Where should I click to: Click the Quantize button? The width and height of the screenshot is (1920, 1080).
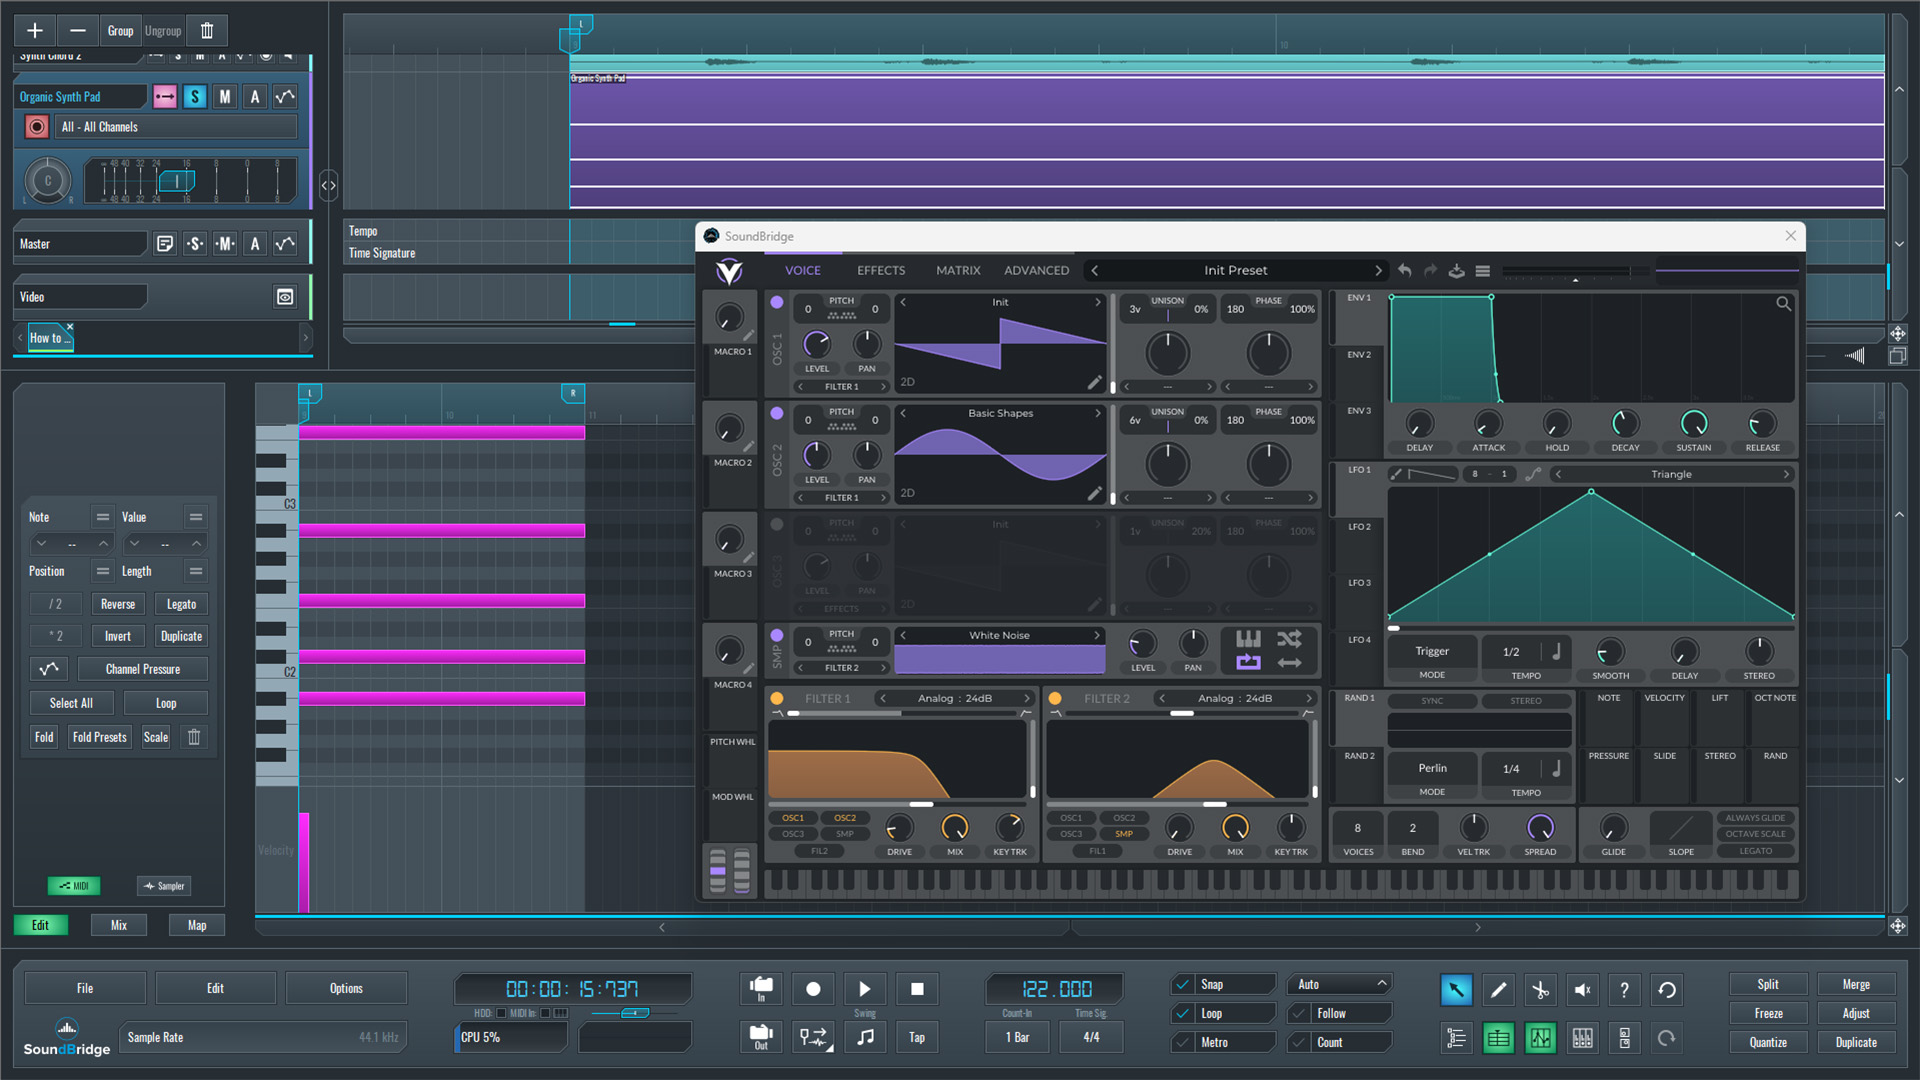[1768, 1042]
